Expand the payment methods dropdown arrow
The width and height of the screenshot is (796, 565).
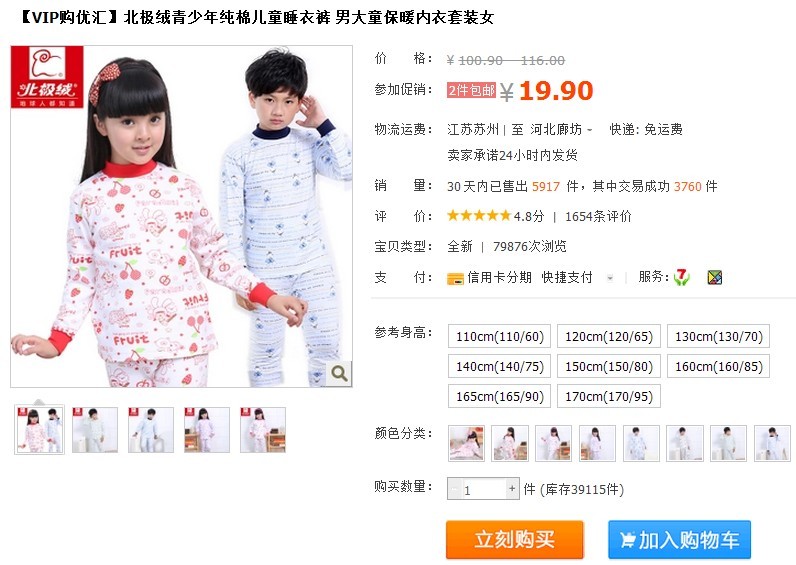(610, 278)
